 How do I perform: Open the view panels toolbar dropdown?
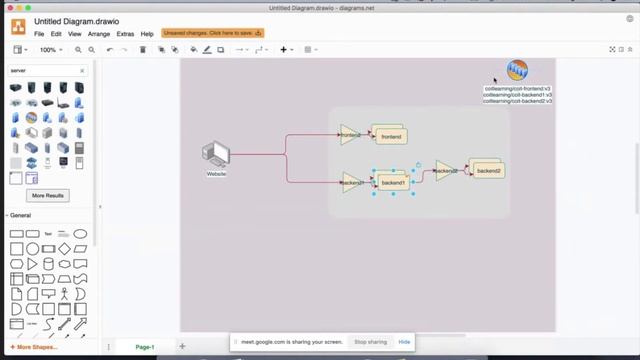coord(20,50)
